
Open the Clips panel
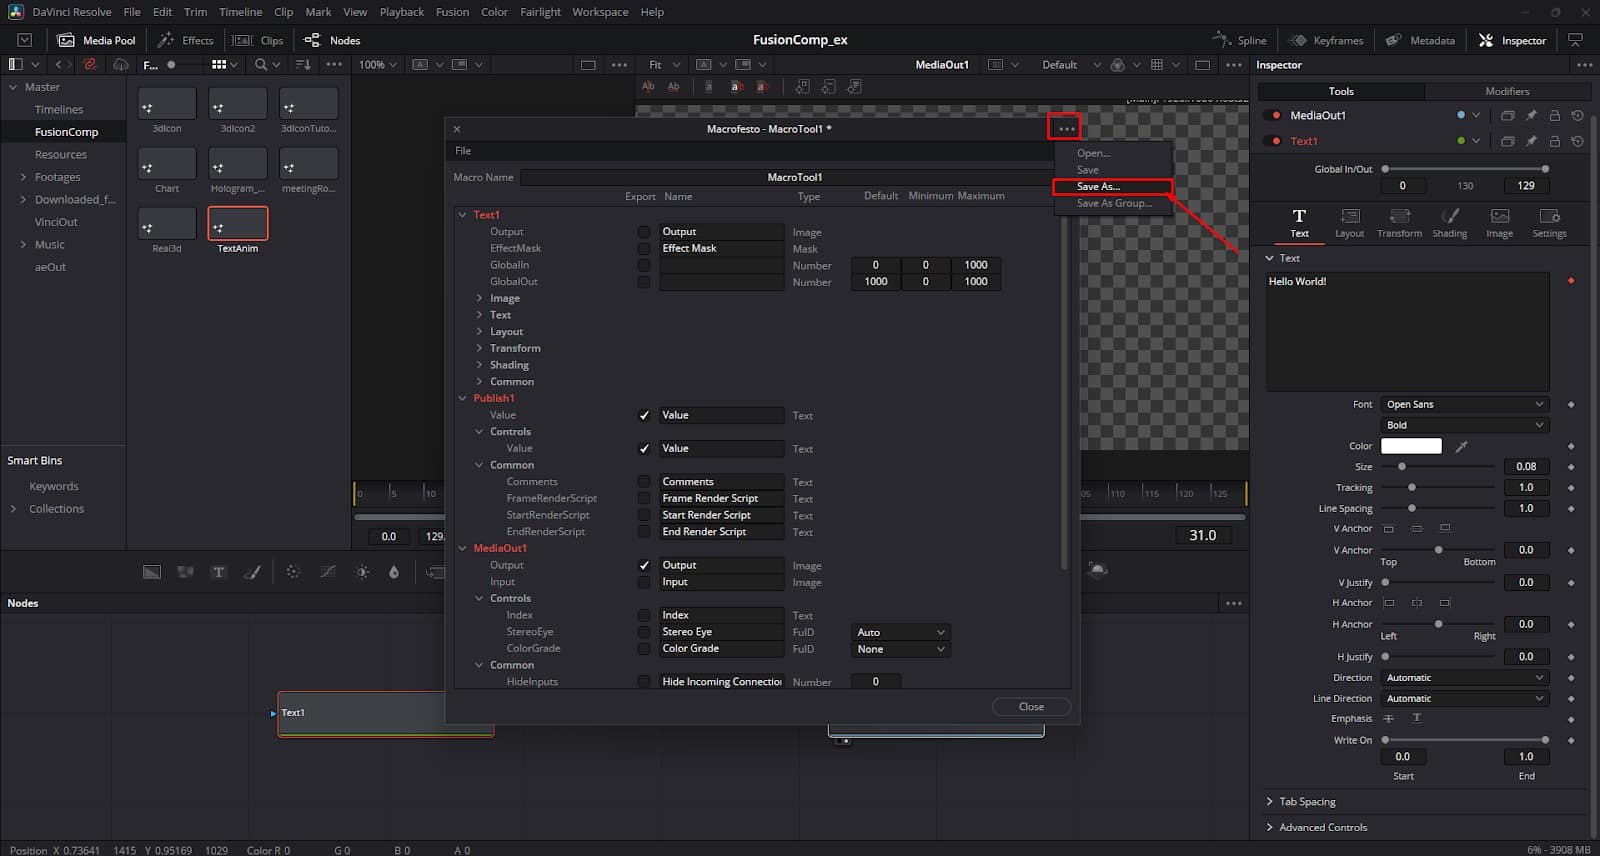(258, 40)
